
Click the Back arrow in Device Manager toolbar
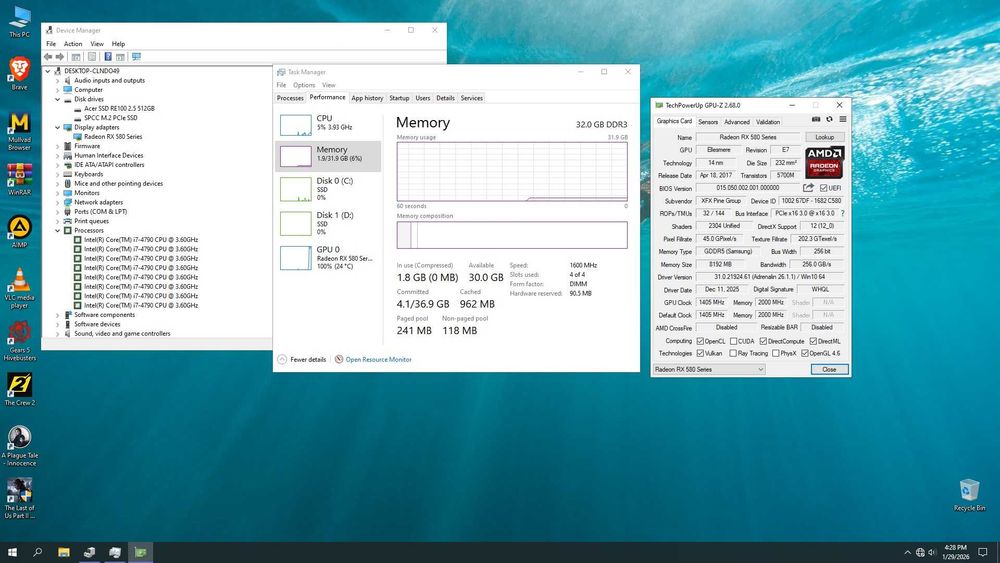click(x=48, y=57)
